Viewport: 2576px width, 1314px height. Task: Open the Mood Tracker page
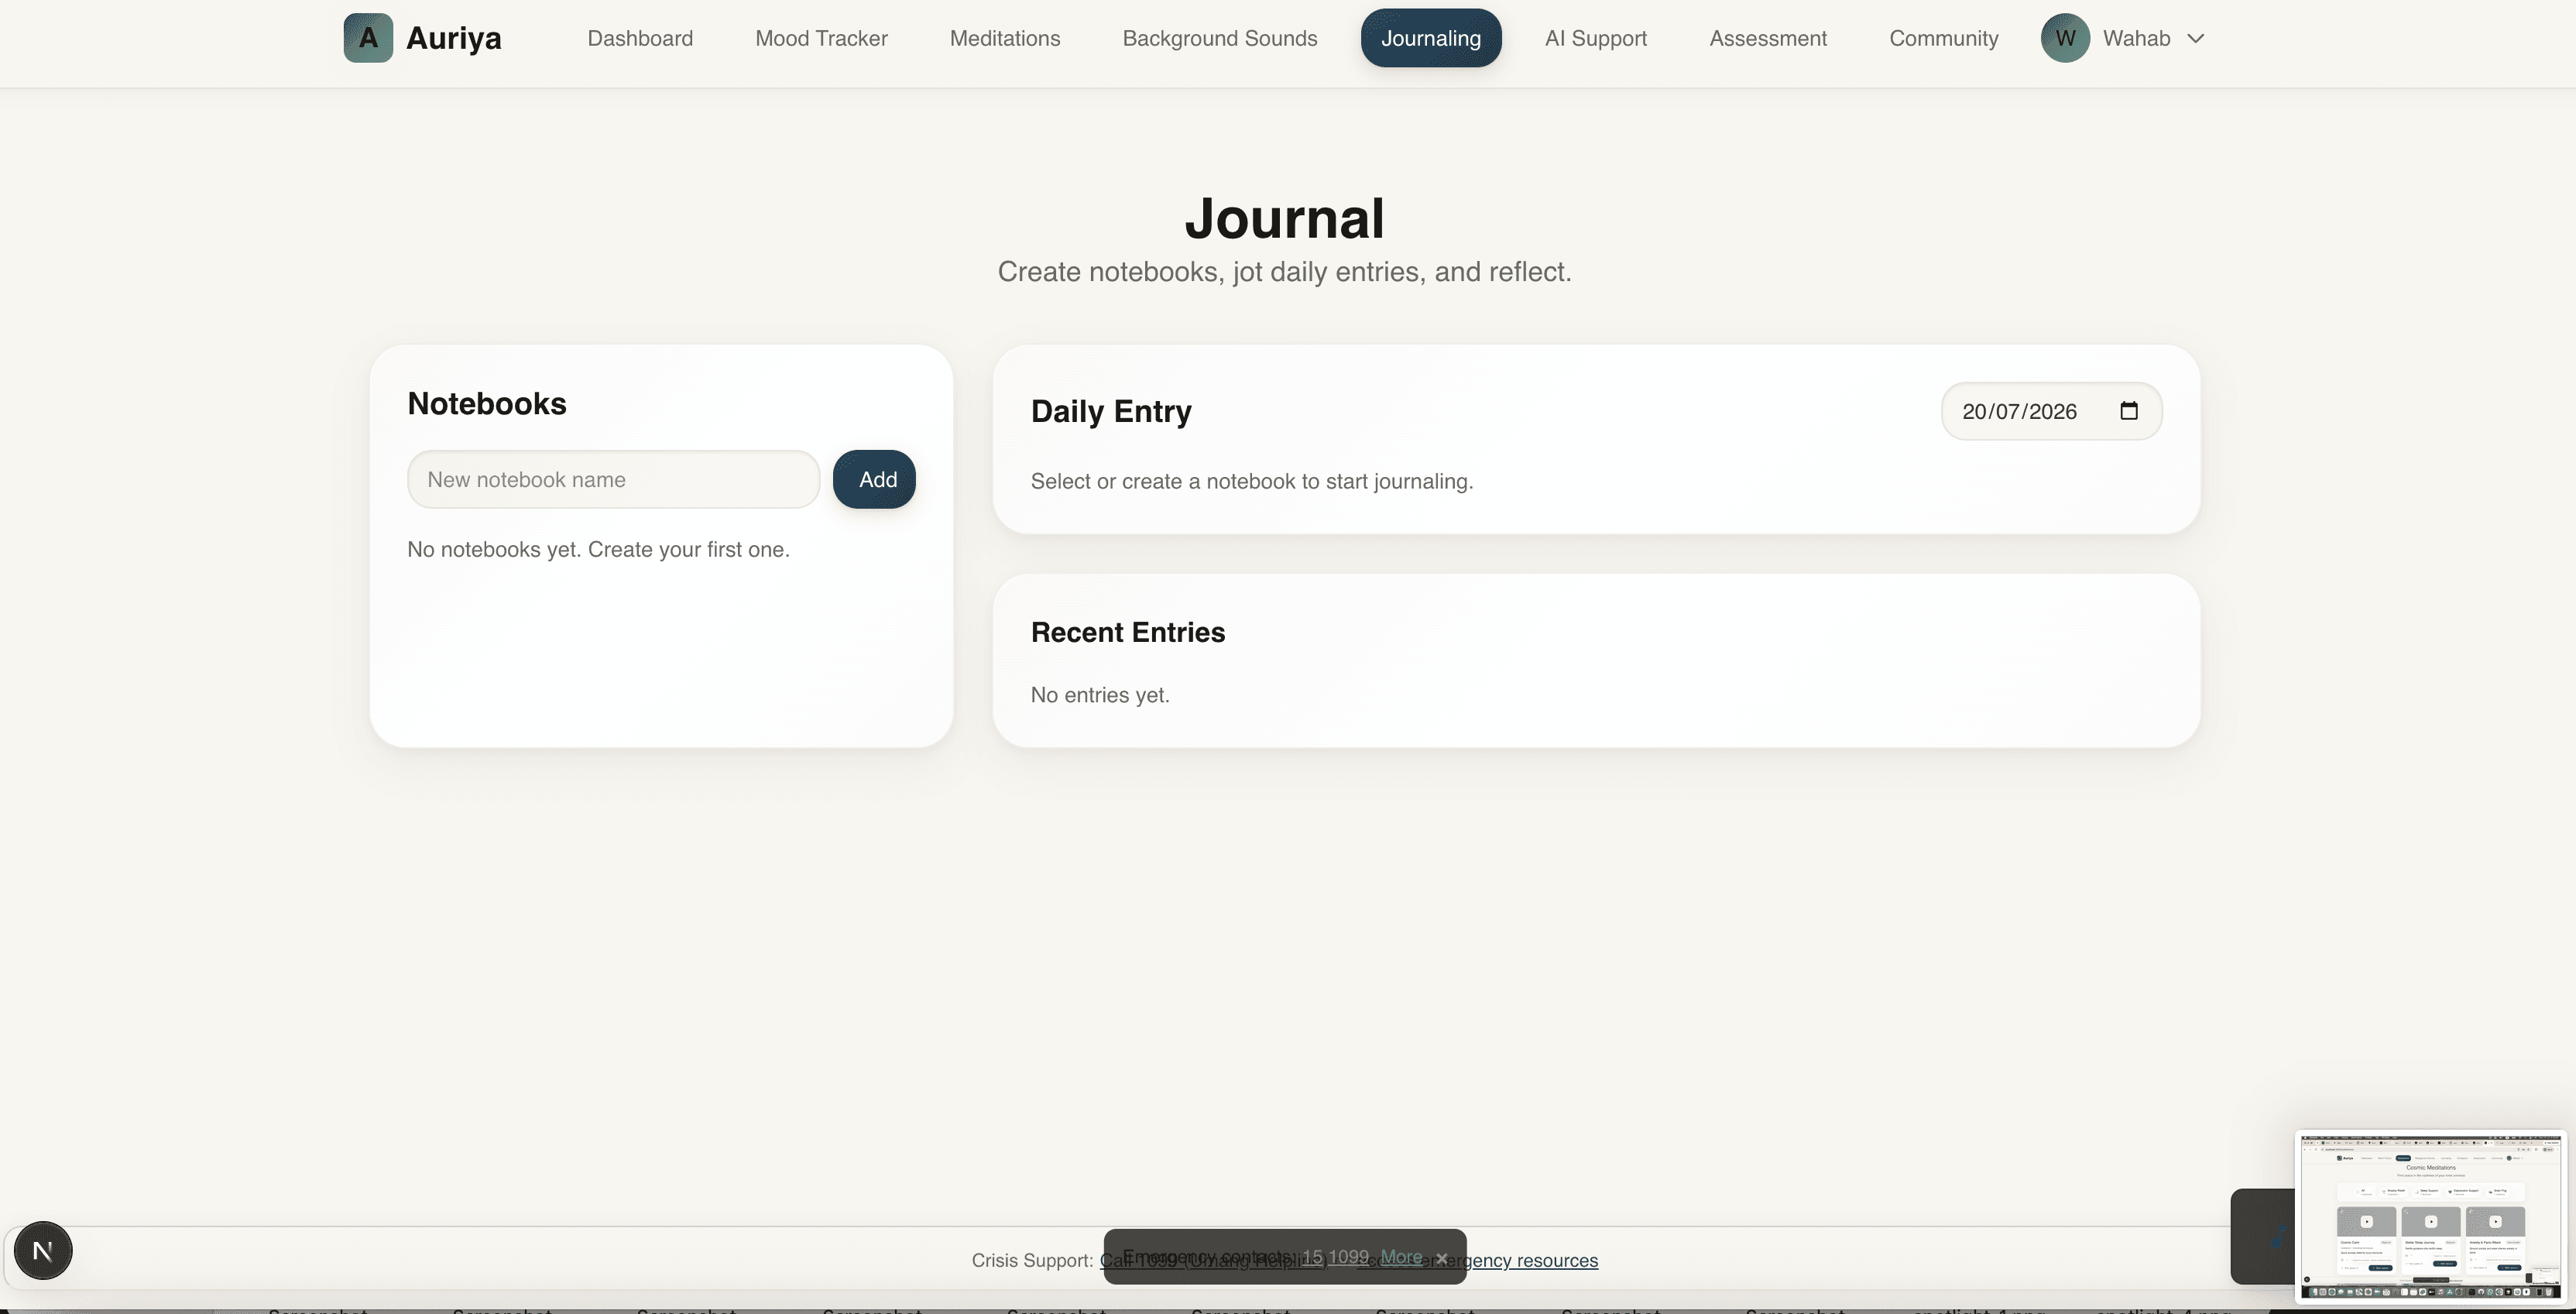tap(821, 38)
